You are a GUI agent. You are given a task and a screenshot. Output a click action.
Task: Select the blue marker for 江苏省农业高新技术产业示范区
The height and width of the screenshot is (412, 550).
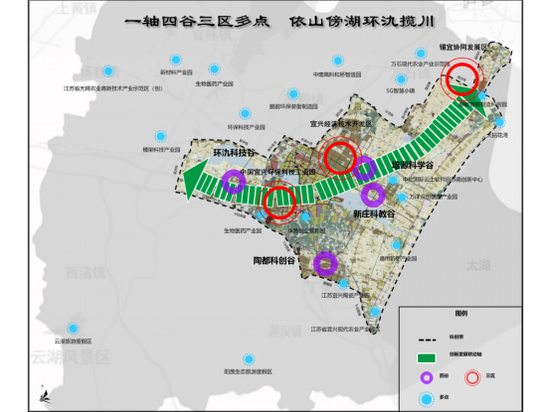(x=109, y=71)
